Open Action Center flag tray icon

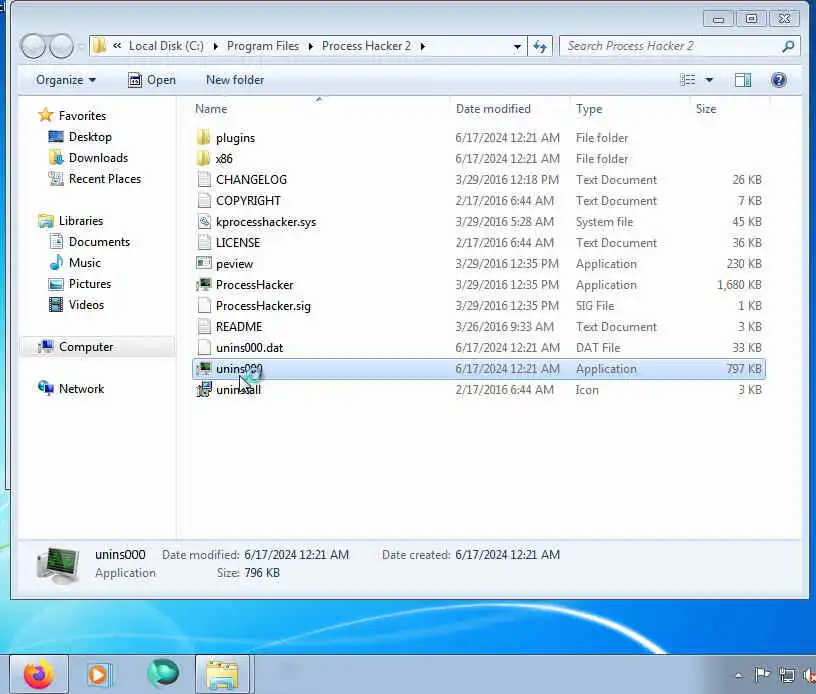click(762, 675)
